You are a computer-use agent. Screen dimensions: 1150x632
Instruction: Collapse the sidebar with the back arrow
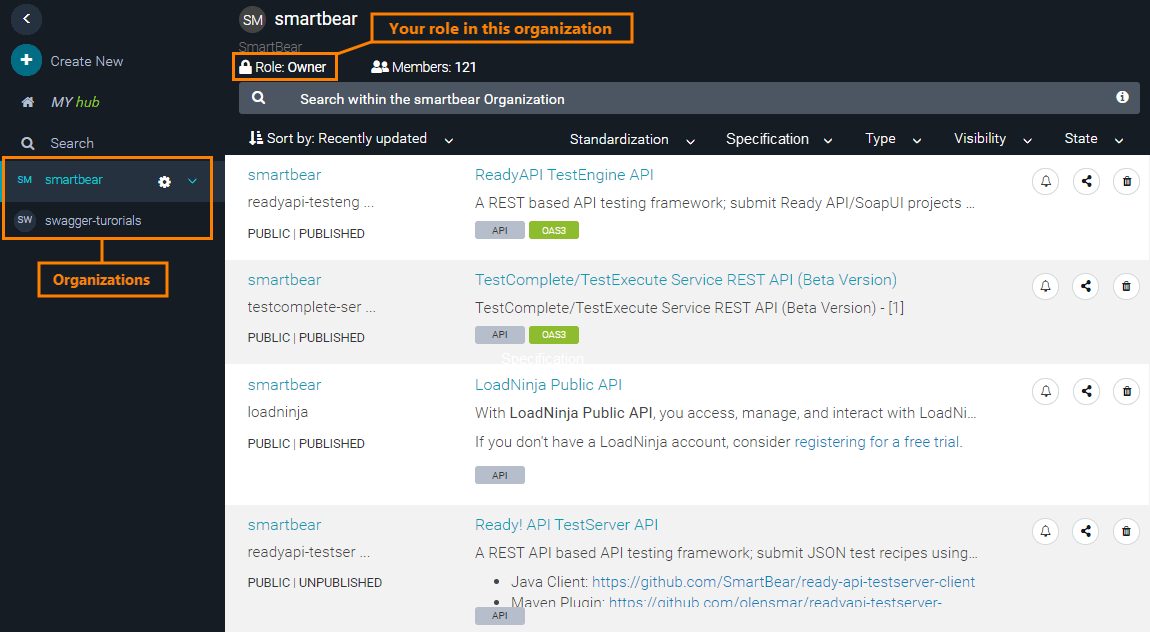(x=26, y=17)
